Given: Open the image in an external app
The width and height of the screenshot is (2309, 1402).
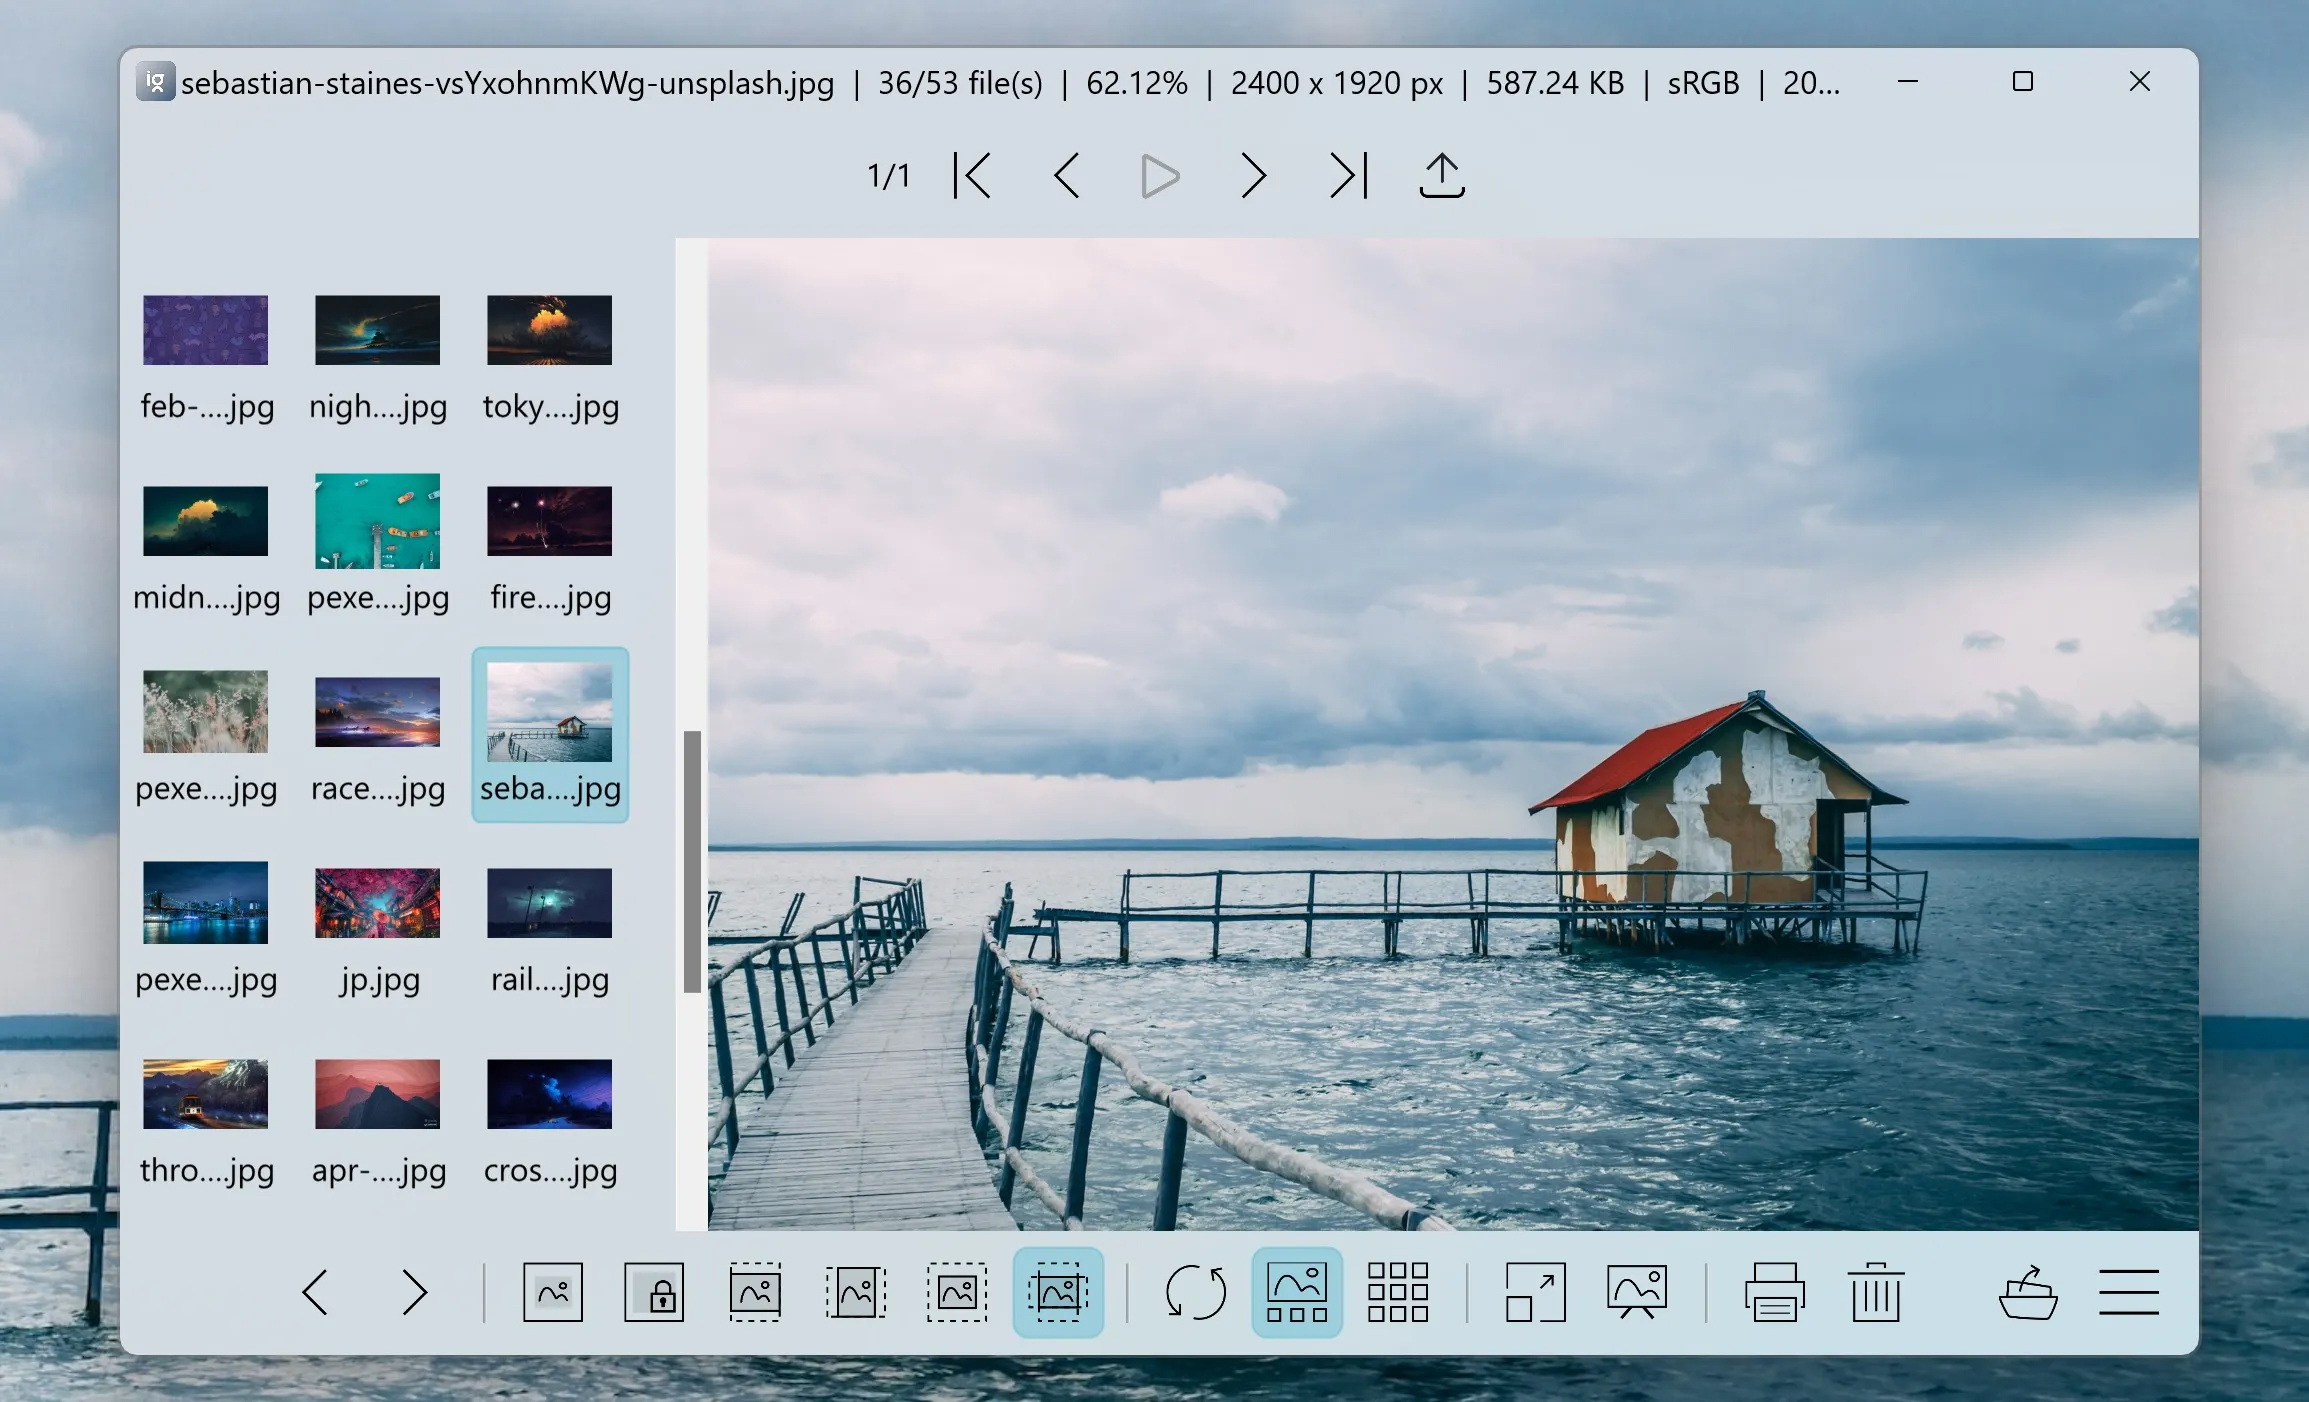Looking at the screenshot, I should click(x=2028, y=1292).
